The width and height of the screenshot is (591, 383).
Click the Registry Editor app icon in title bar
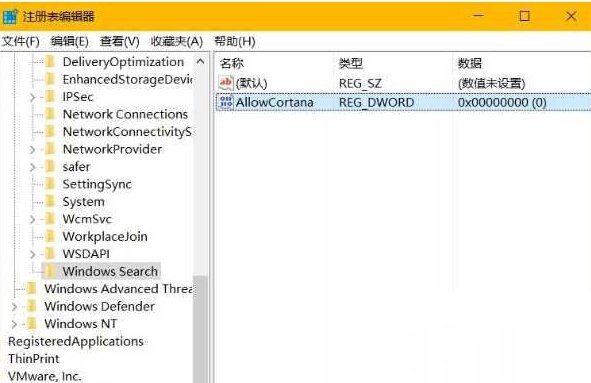coord(10,16)
